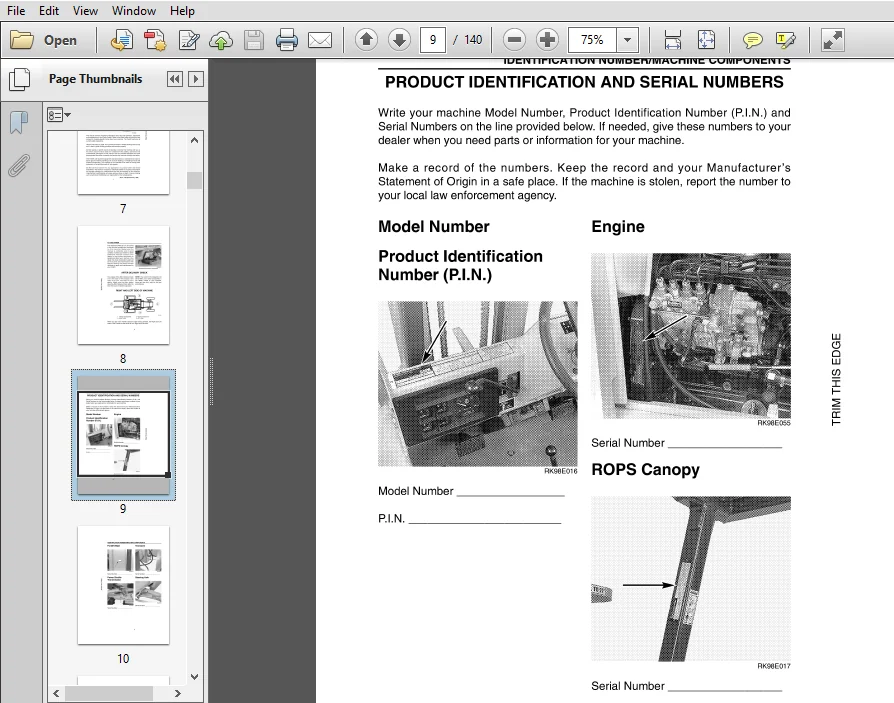Click thumbnail scrollbar down arrow

coord(194,677)
